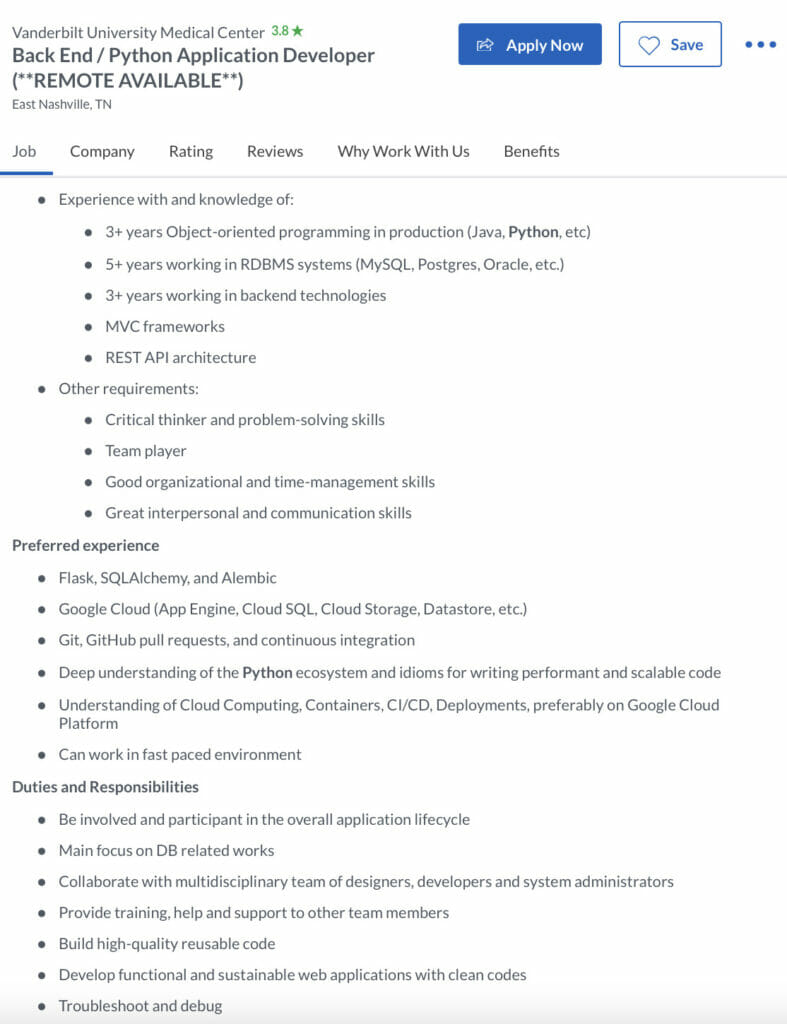Open the Why Work With Us tab
The width and height of the screenshot is (787, 1024).
[403, 151]
